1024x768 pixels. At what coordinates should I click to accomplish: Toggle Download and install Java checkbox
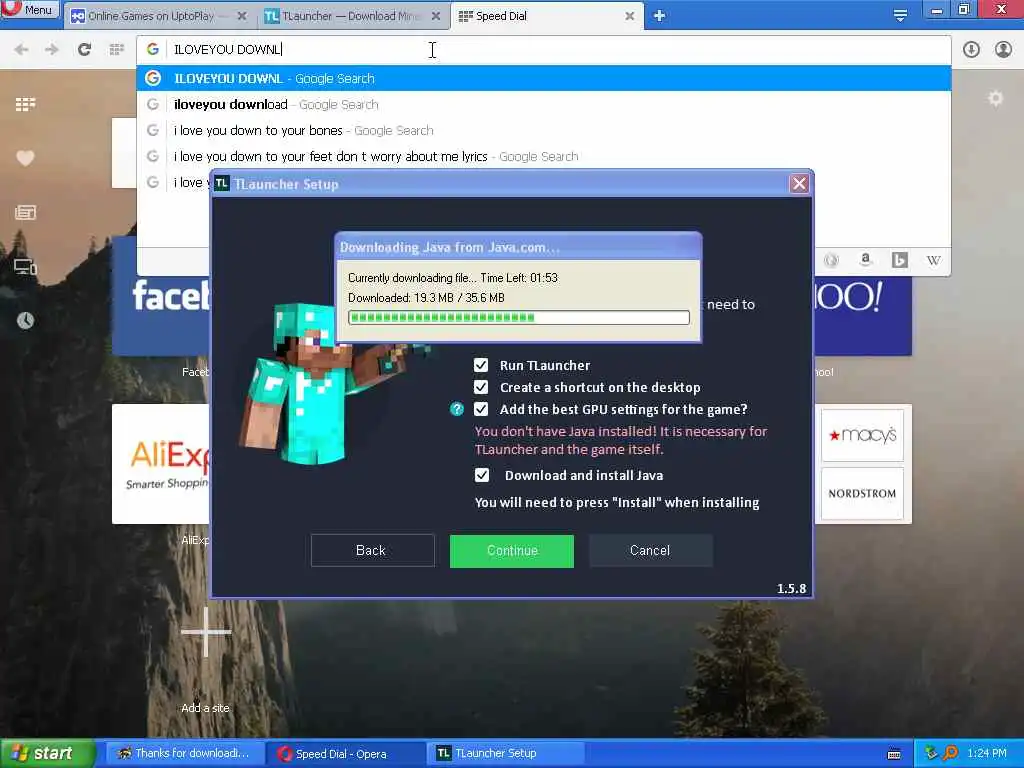pos(482,475)
